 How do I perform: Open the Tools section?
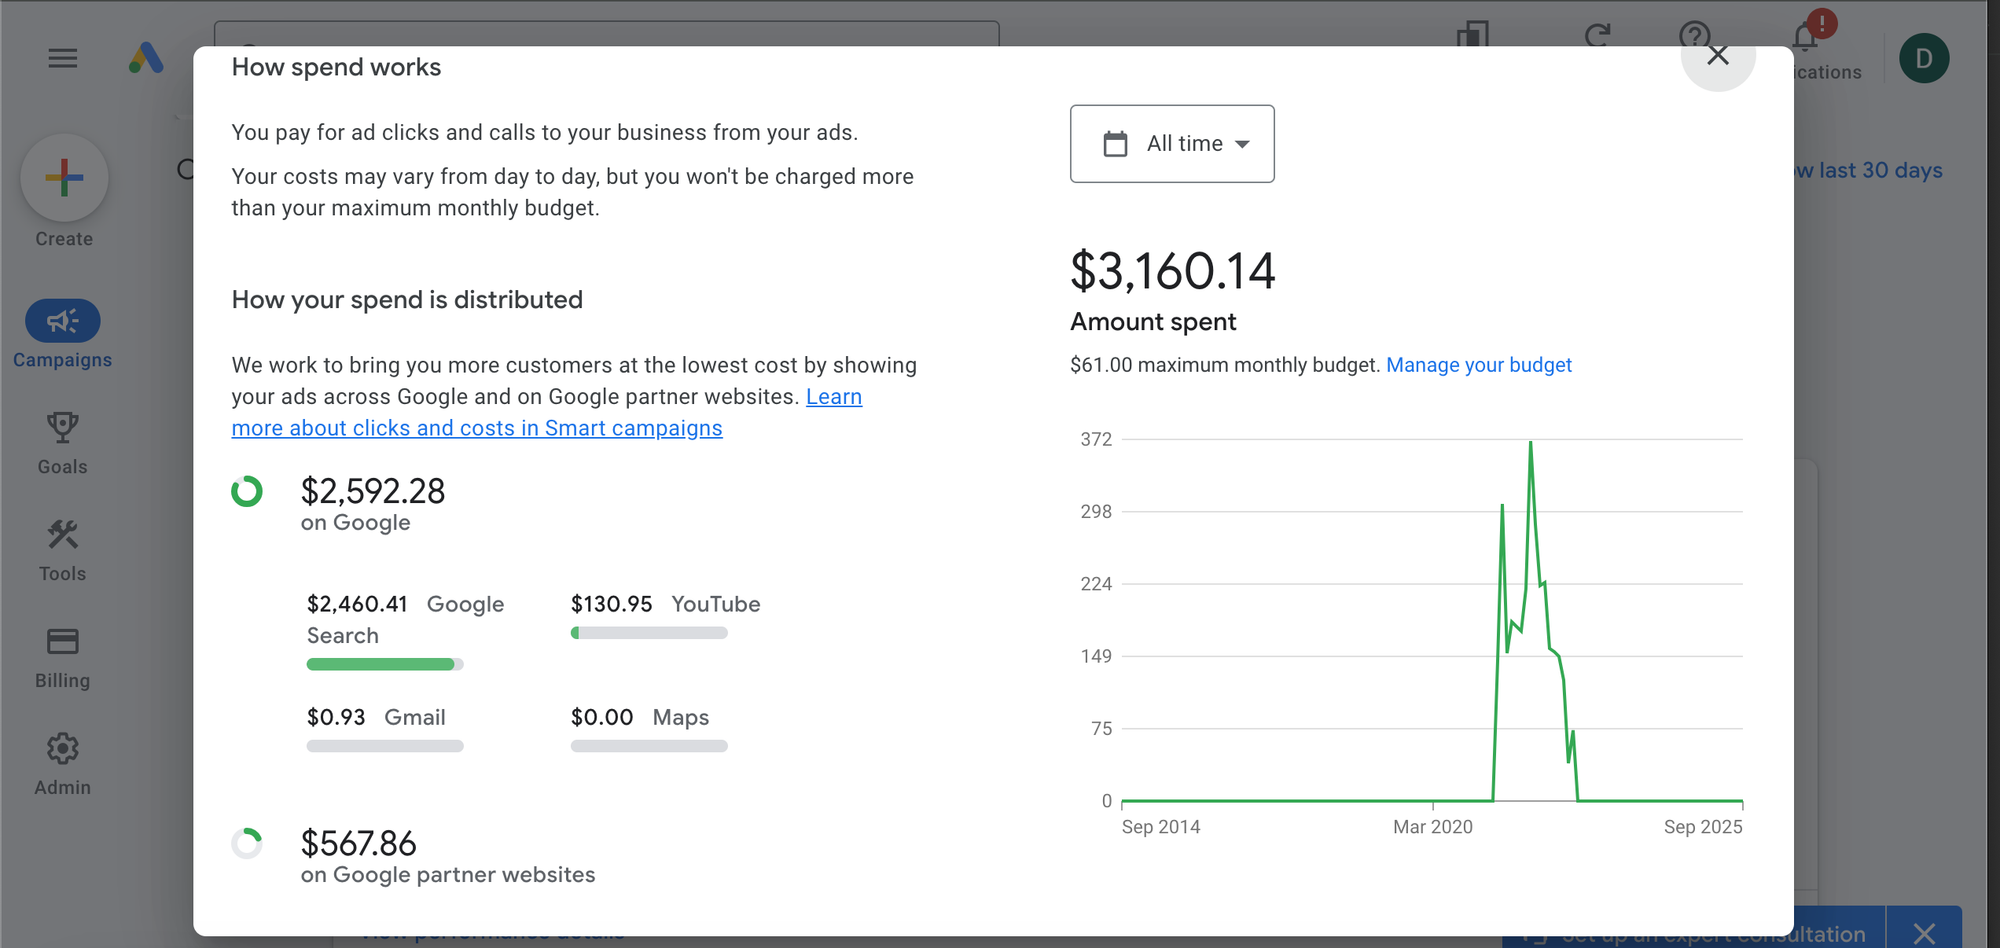(x=62, y=551)
